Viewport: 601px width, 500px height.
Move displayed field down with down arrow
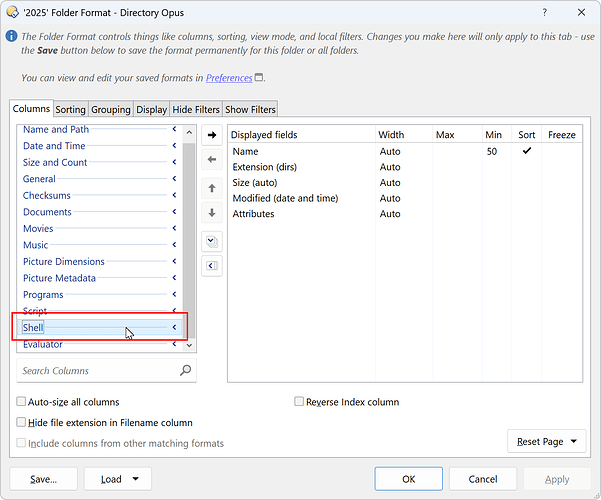point(212,213)
